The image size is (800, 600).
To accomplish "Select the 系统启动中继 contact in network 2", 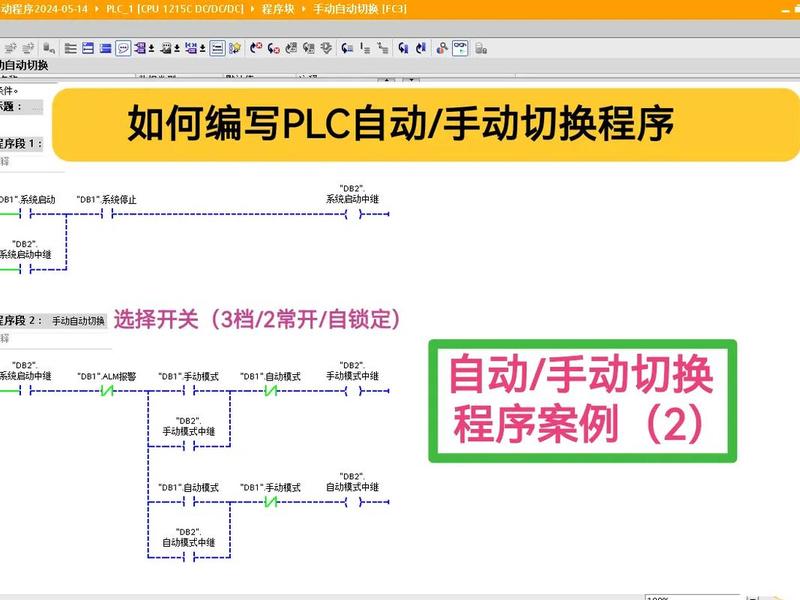I will pos(25,391).
